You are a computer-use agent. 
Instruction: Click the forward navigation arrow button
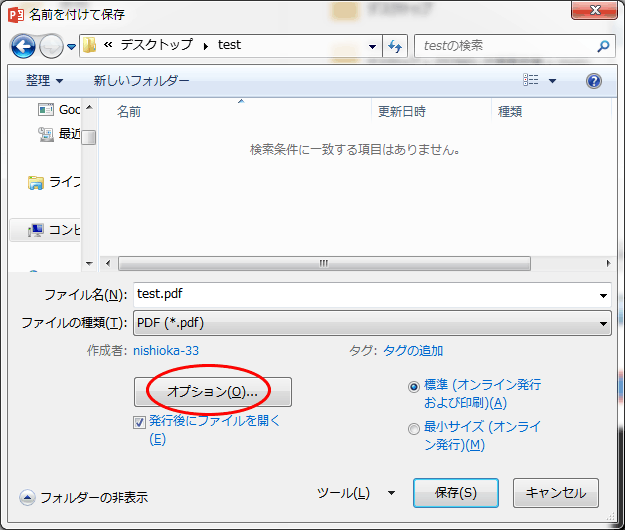(51, 46)
